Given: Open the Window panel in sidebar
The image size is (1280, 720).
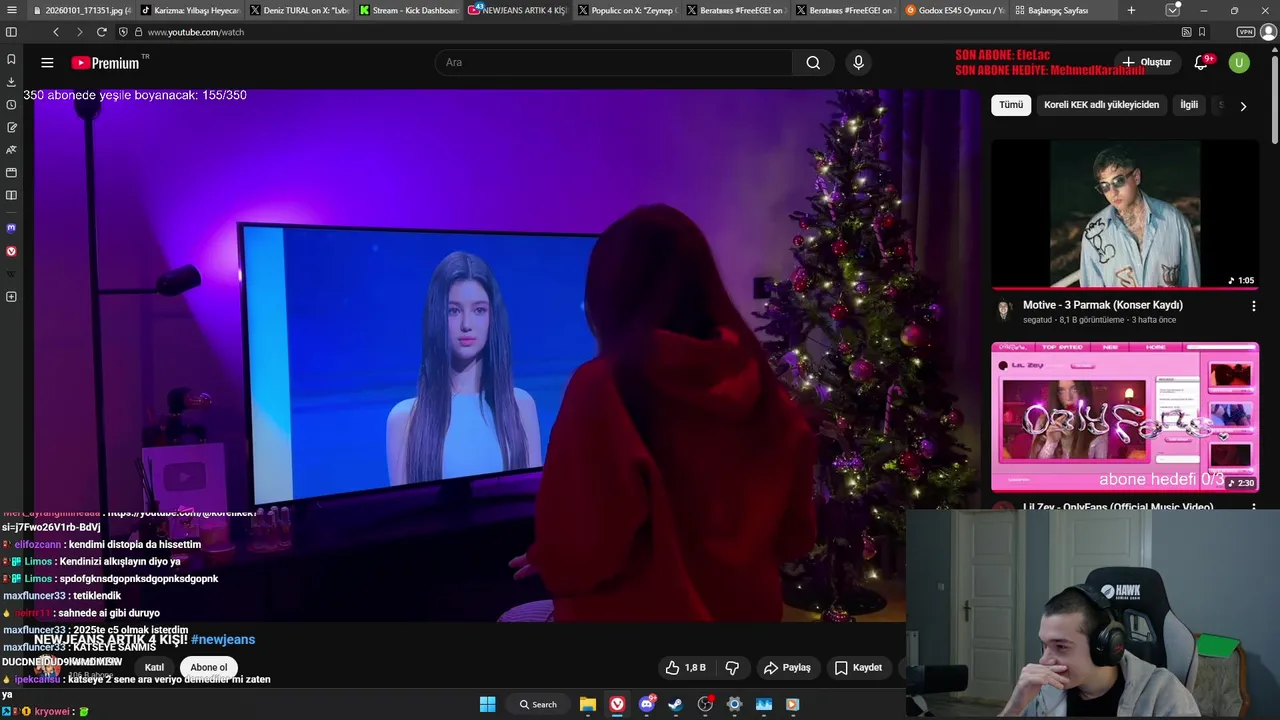Looking at the screenshot, I should pos(11,172).
